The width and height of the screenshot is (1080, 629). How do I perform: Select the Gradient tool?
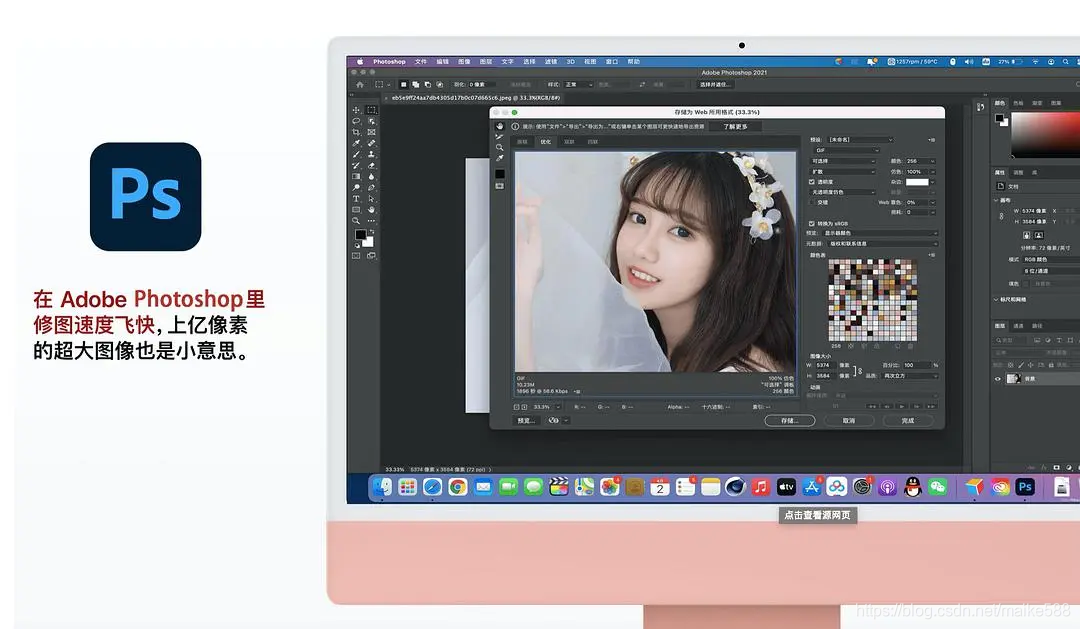pyautogui.click(x=356, y=176)
